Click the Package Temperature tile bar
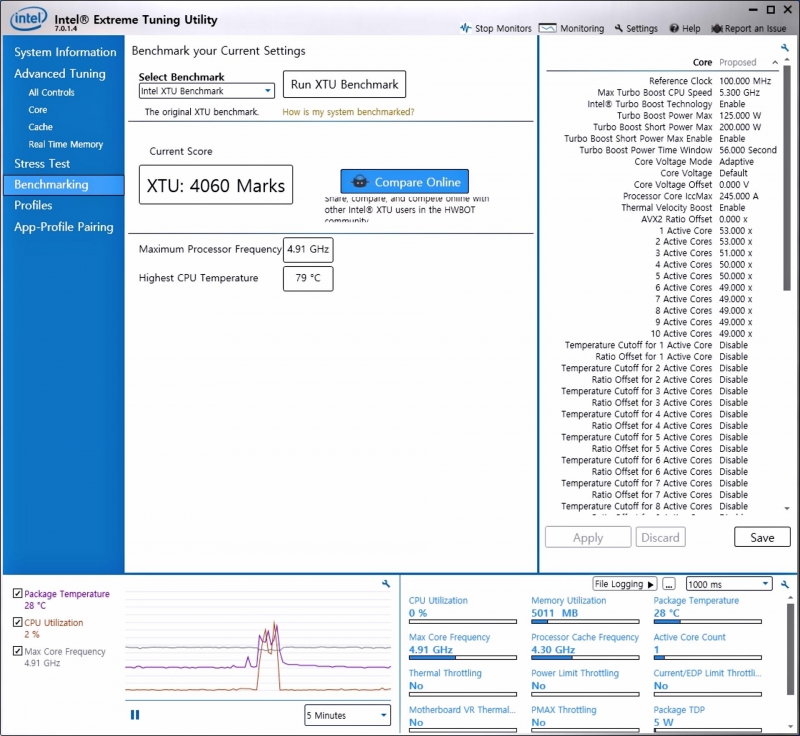 coord(707,622)
